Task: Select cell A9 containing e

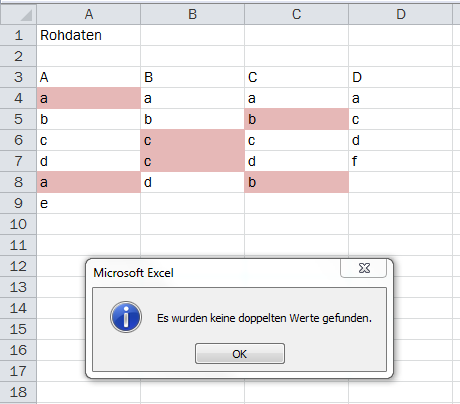Action: 89,203
